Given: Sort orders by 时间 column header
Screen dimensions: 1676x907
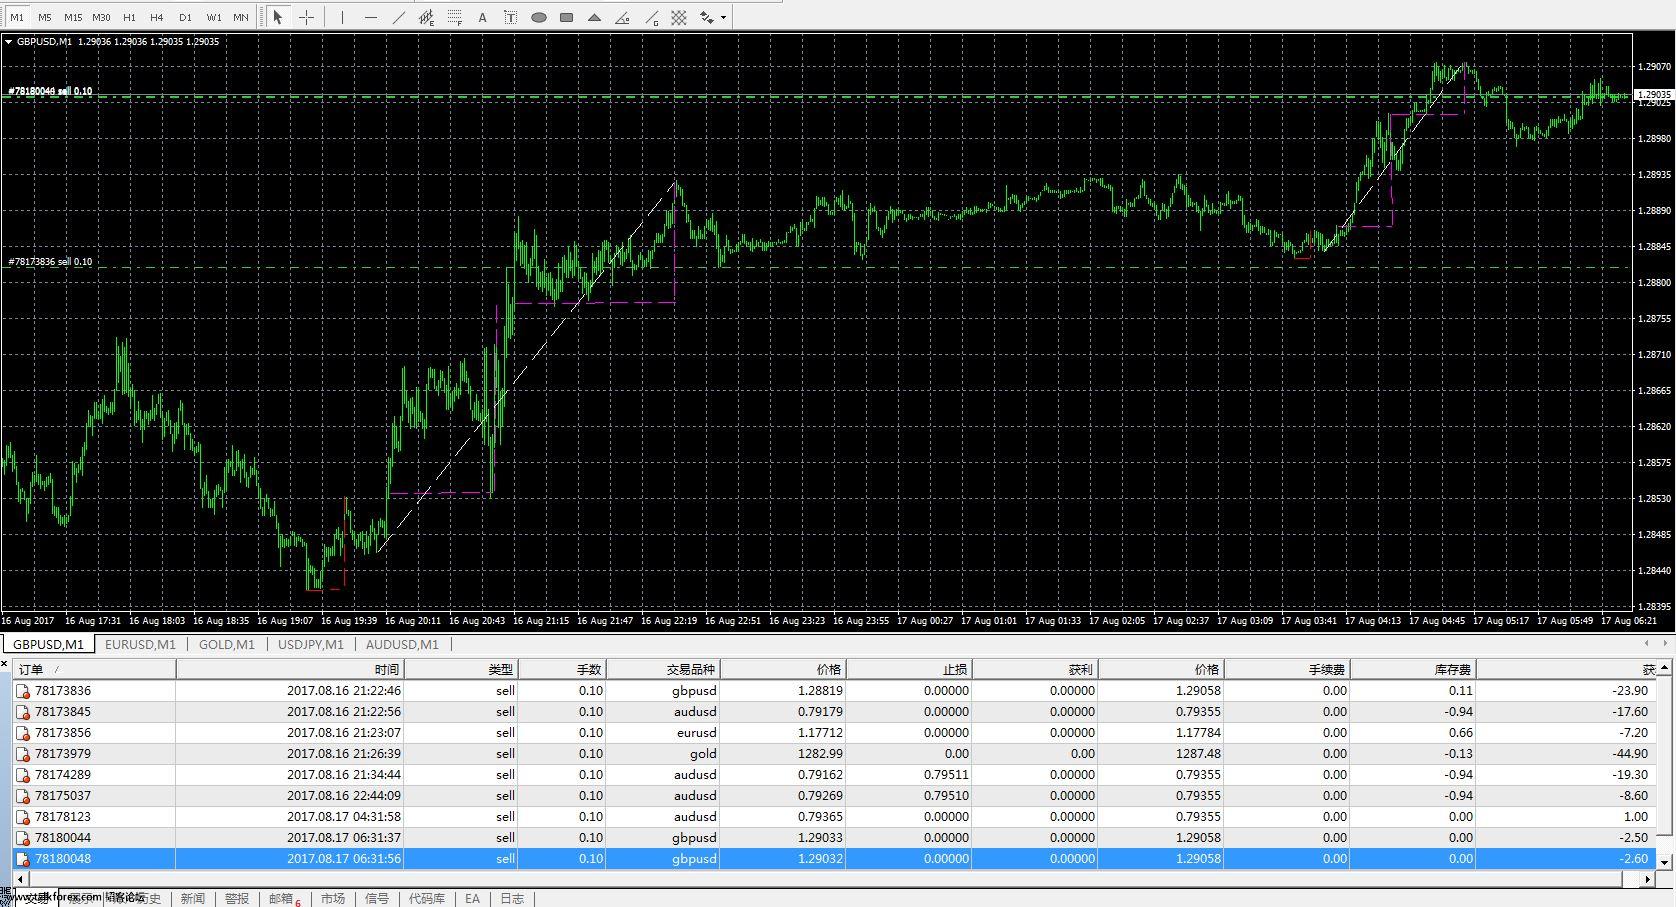Looking at the screenshot, I should (x=290, y=669).
